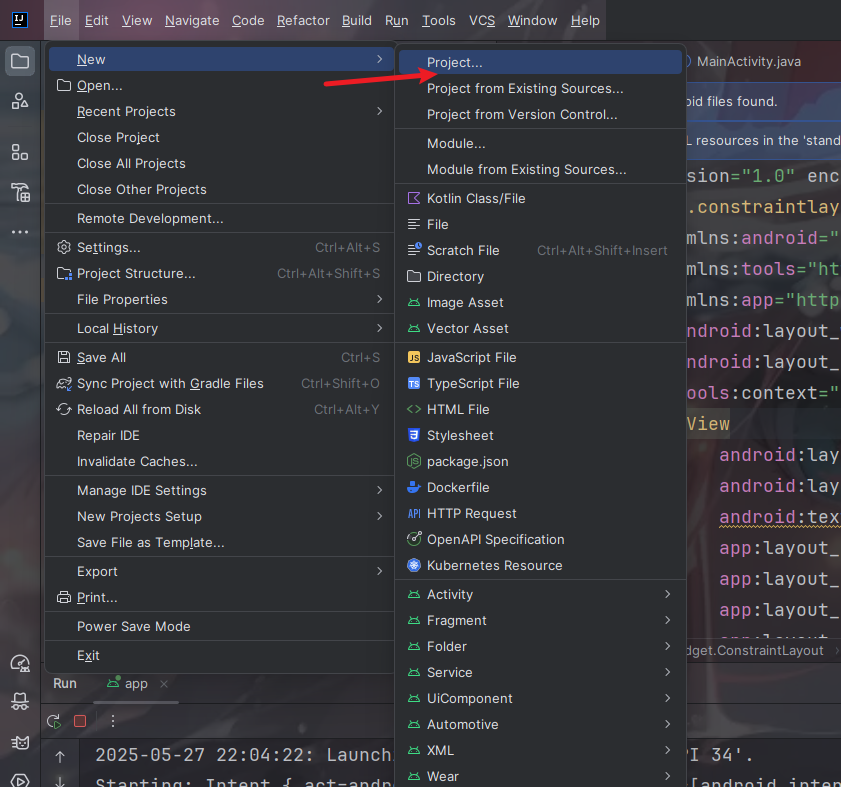Viewport: 841px width, 787px height.
Task: Open the Build menu
Action: point(357,20)
